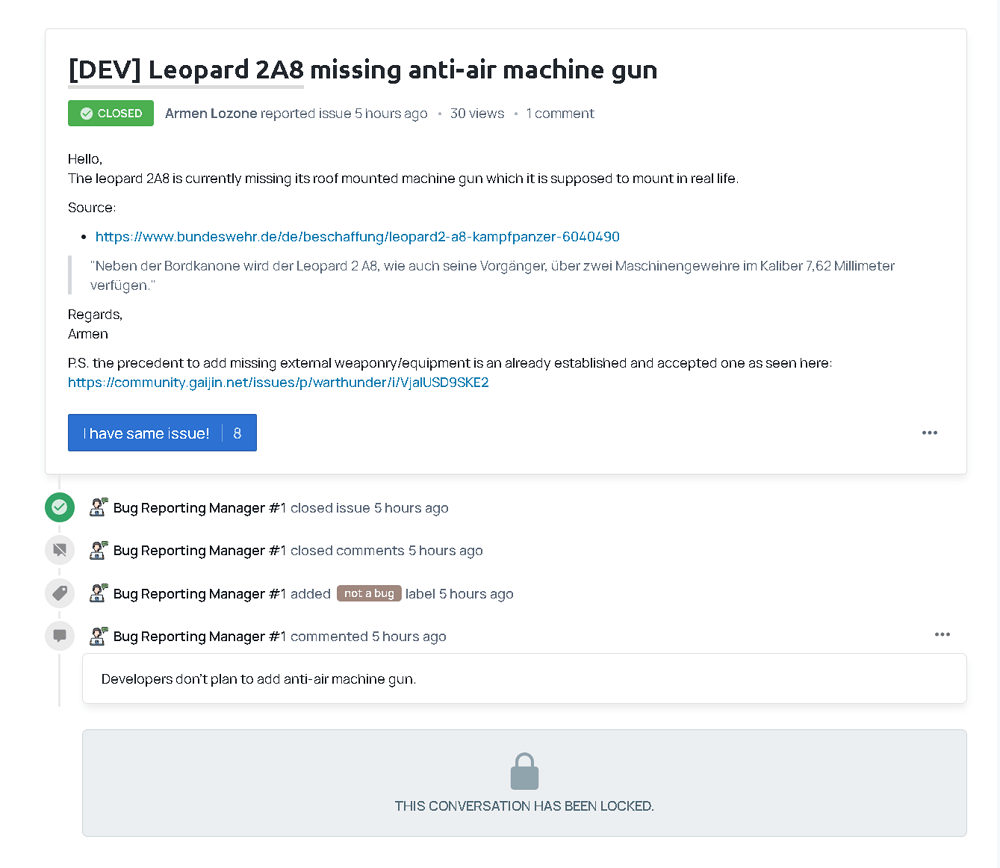Click the comment bubble timeline icon
The image size is (1000, 868).
tap(60, 636)
